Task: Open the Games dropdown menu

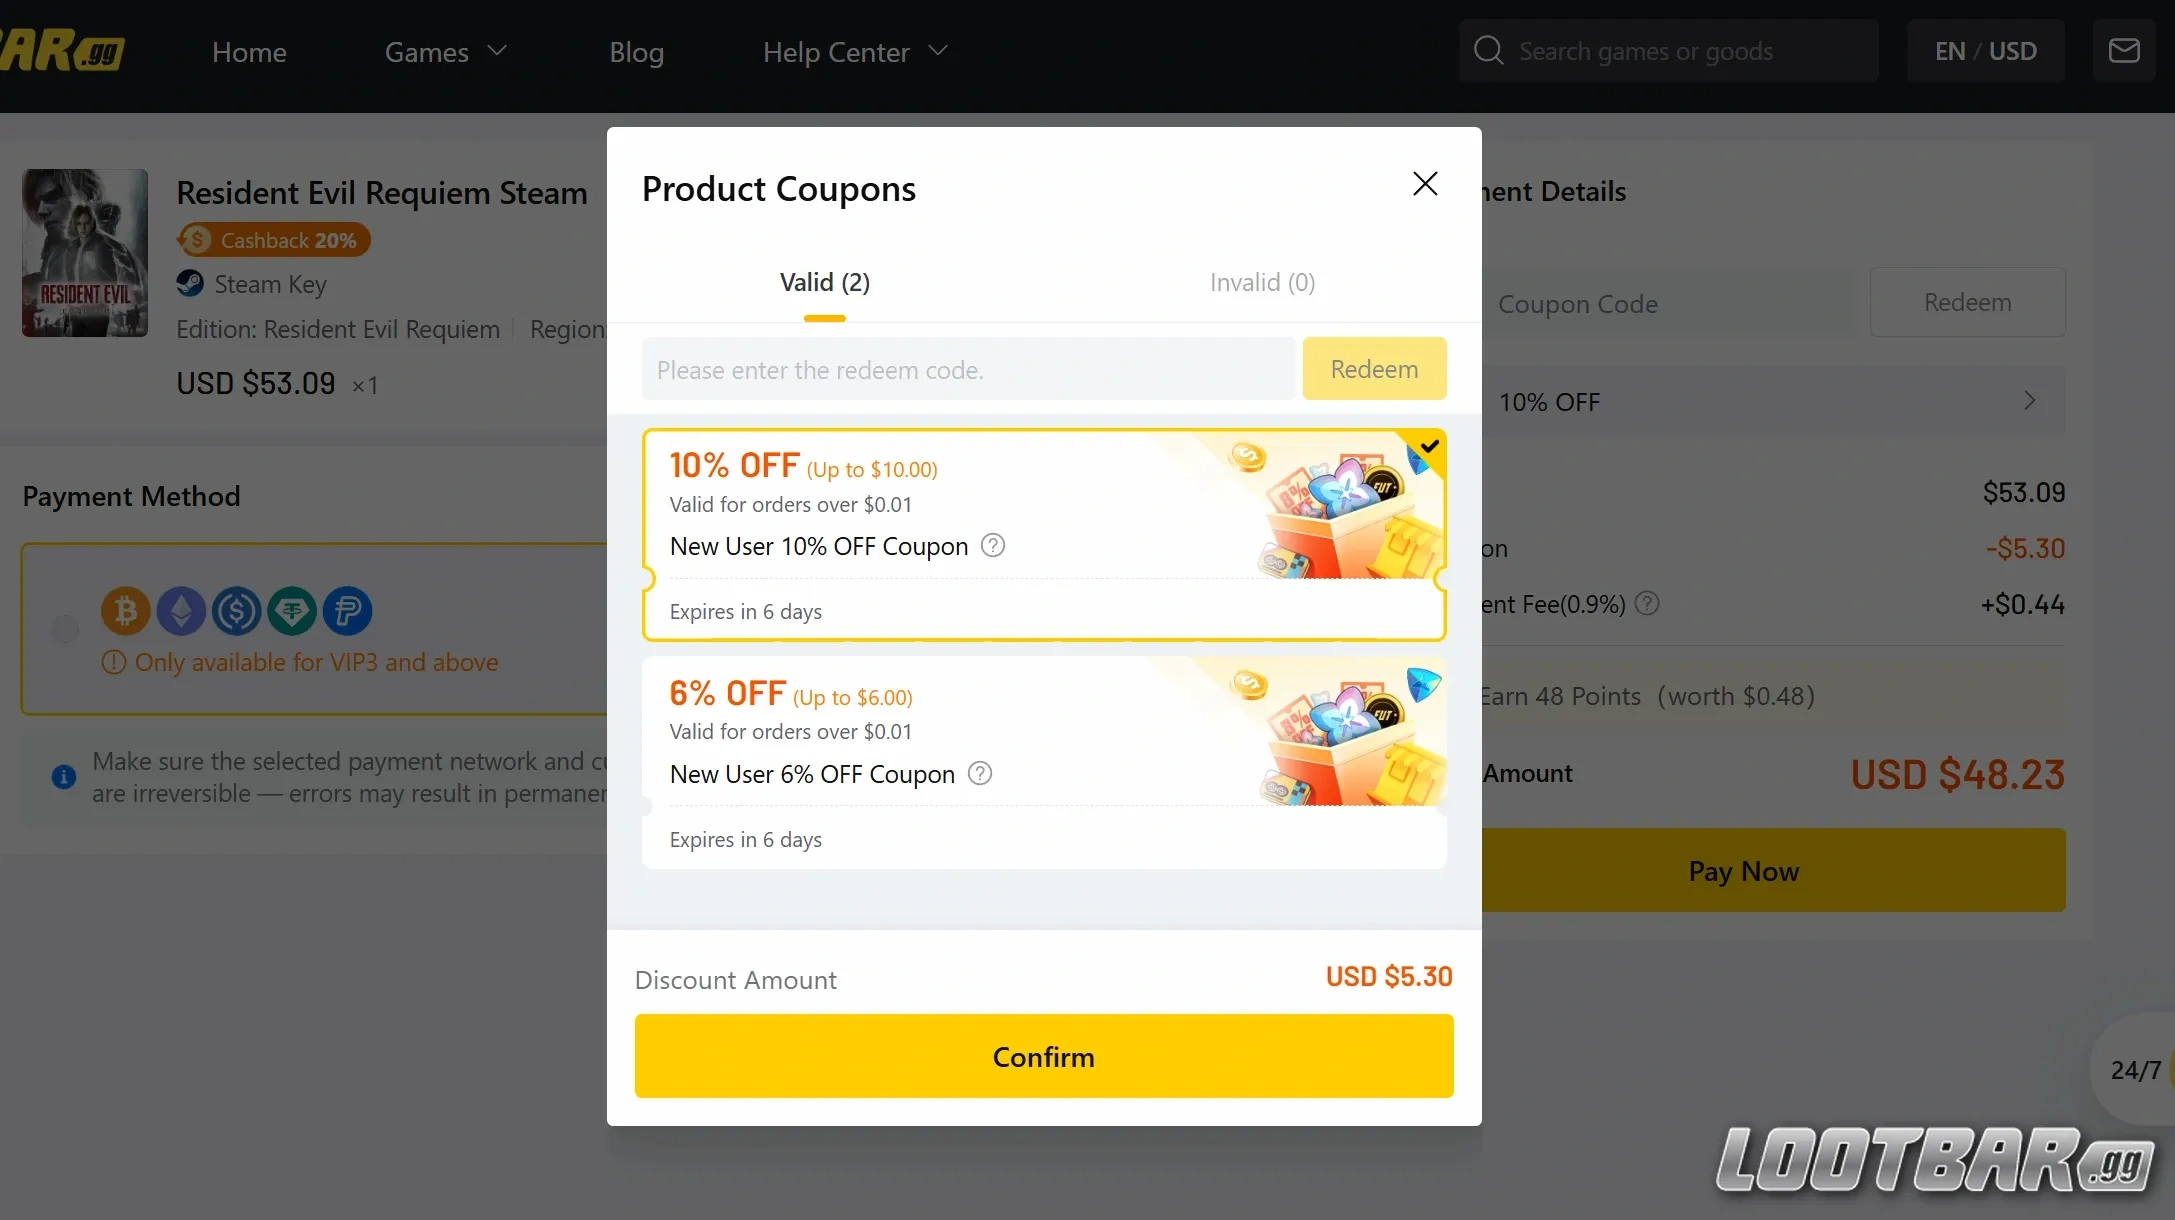Action: [x=444, y=51]
